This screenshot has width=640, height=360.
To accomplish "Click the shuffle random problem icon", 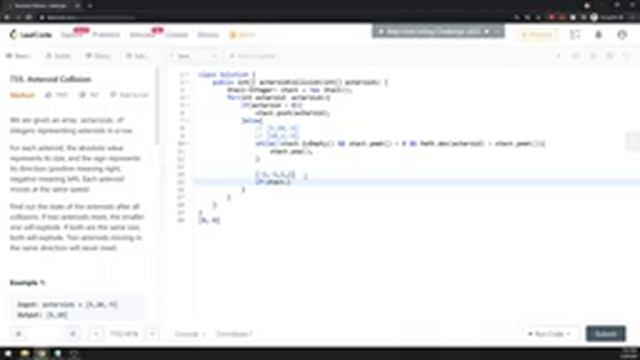I will (73, 333).
